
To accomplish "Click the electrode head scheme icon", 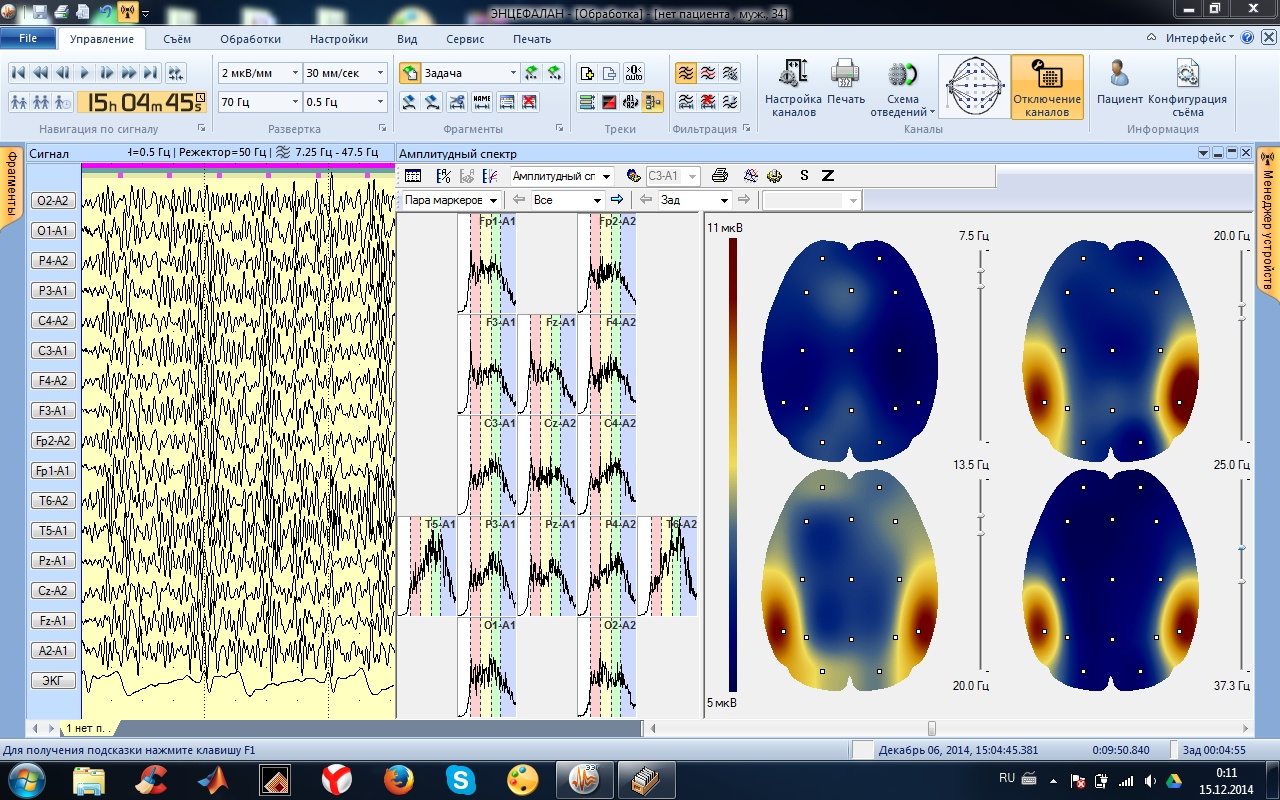I will click(973, 87).
